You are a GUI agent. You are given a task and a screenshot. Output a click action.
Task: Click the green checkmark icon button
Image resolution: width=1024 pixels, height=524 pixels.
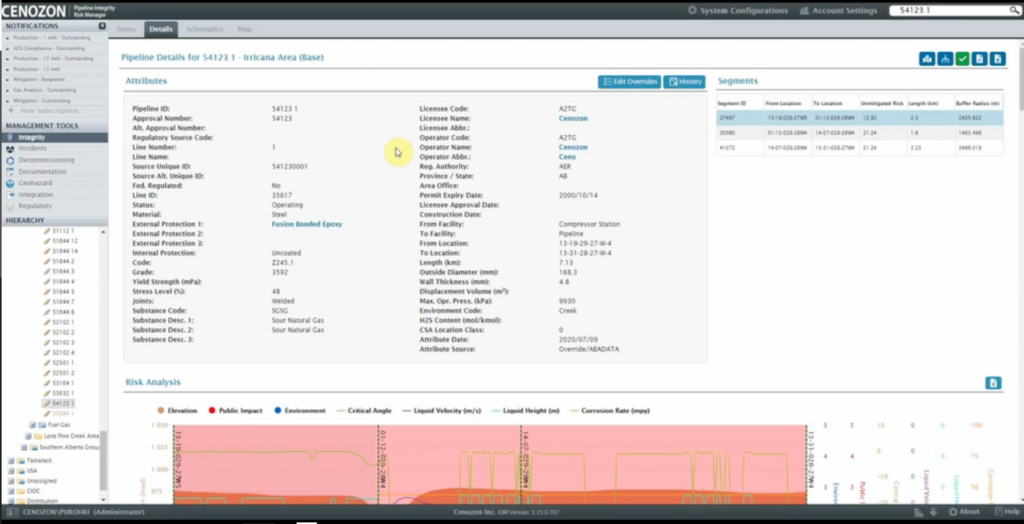click(962, 59)
